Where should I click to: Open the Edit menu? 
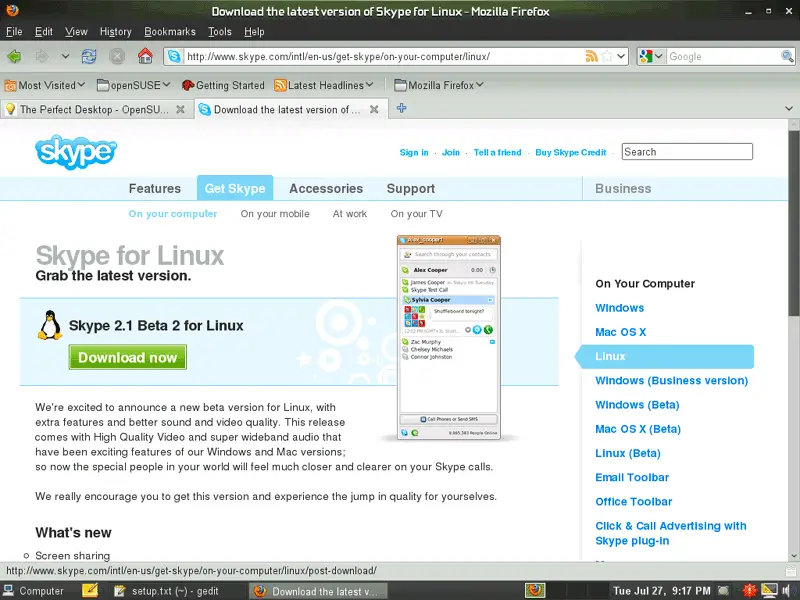tap(44, 32)
